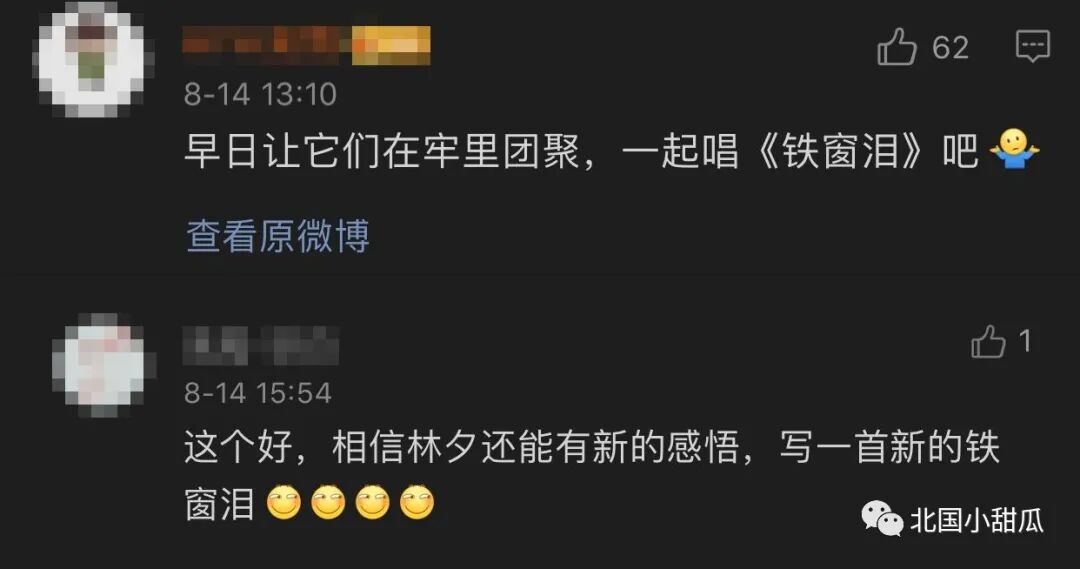Click the 8-14 13:10 timestamp
Viewport: 1080px width, 569px height.
coord(260,94)
